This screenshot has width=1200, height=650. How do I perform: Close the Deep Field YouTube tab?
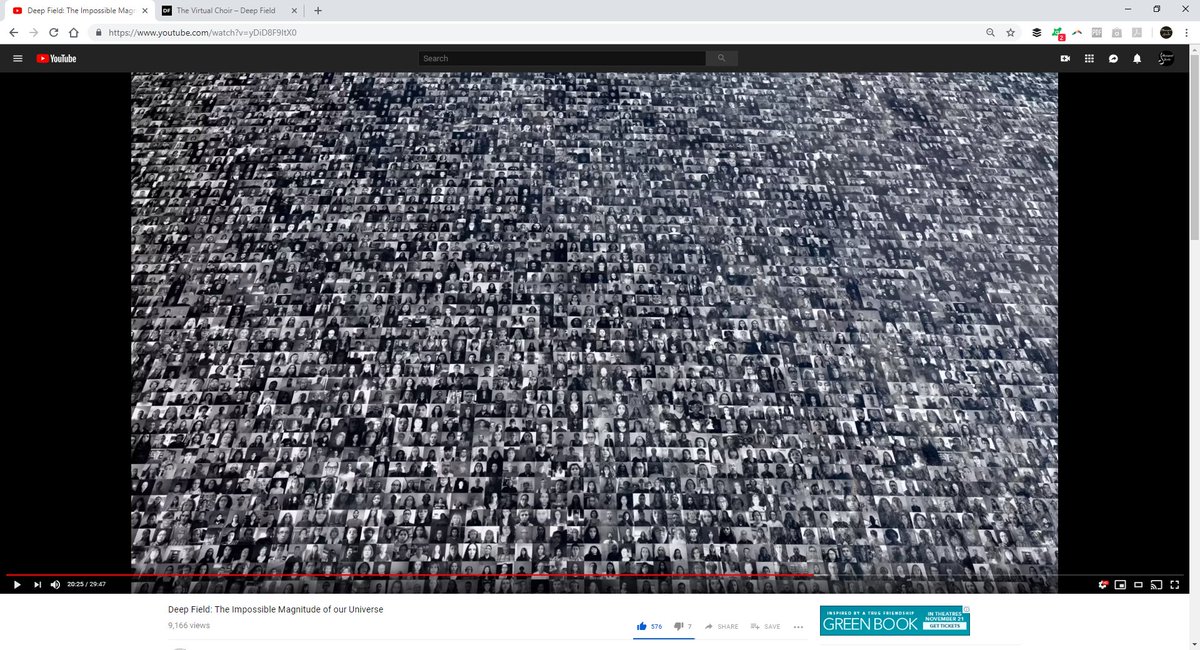point(144,10)
